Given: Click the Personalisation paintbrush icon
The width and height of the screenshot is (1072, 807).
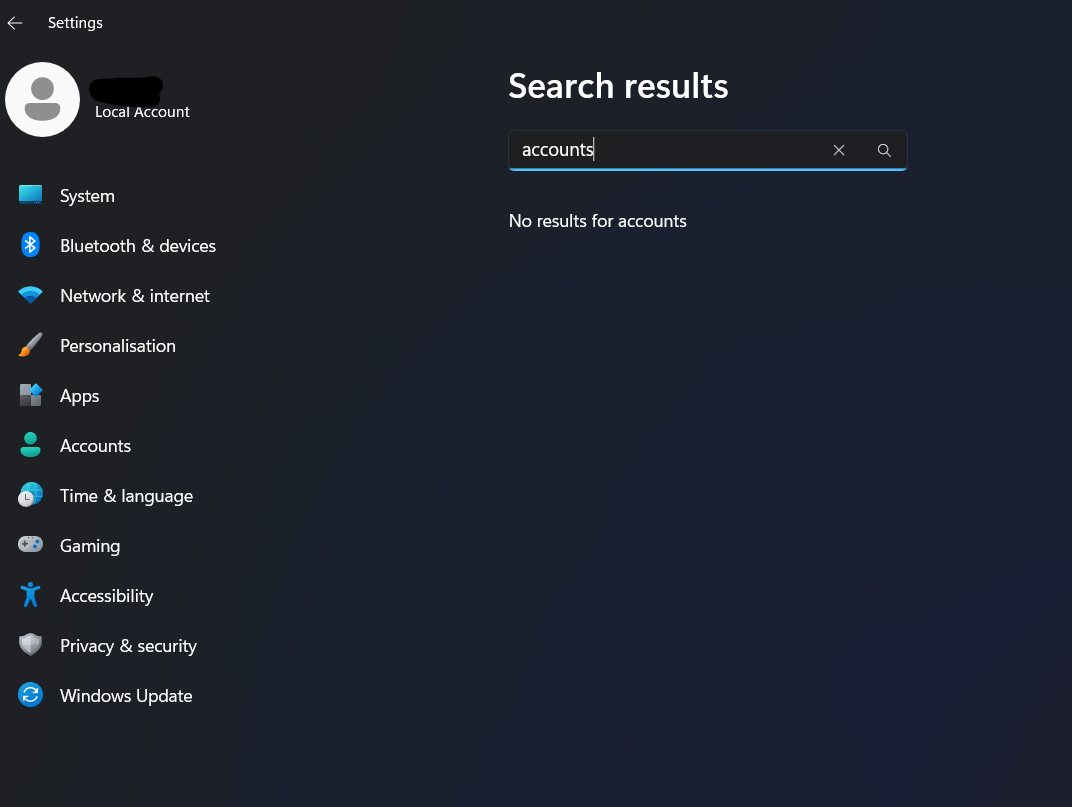Looking at the screenshot, I should coord(30,345).
